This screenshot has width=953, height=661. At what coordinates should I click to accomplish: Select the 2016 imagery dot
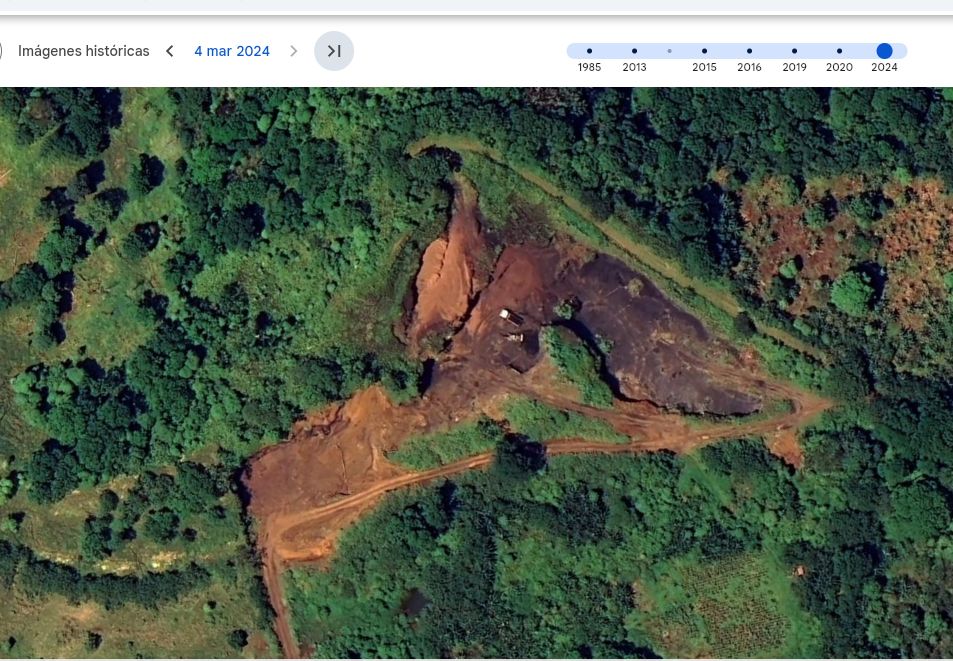coord(749,50)
